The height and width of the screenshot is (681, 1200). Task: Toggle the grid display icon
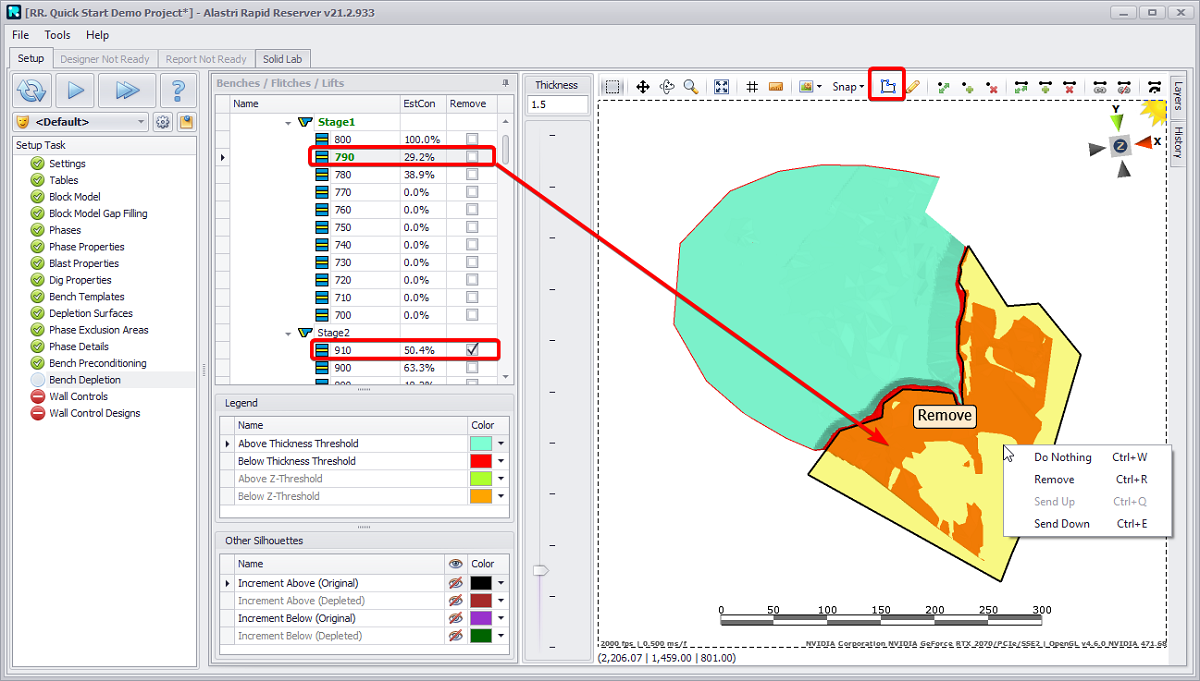pos(752,87)
